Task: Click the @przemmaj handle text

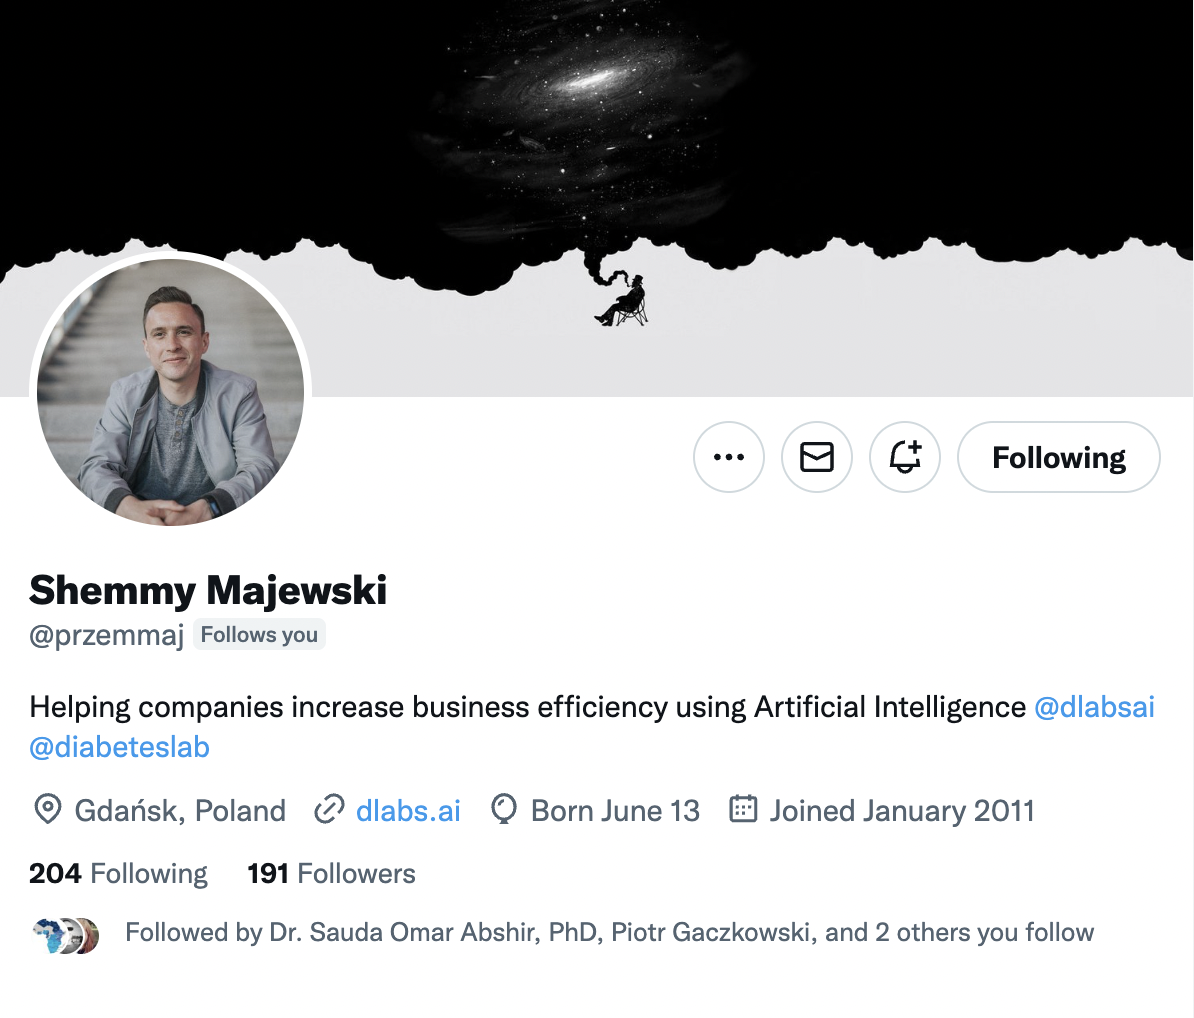Action: pos(106,635)
